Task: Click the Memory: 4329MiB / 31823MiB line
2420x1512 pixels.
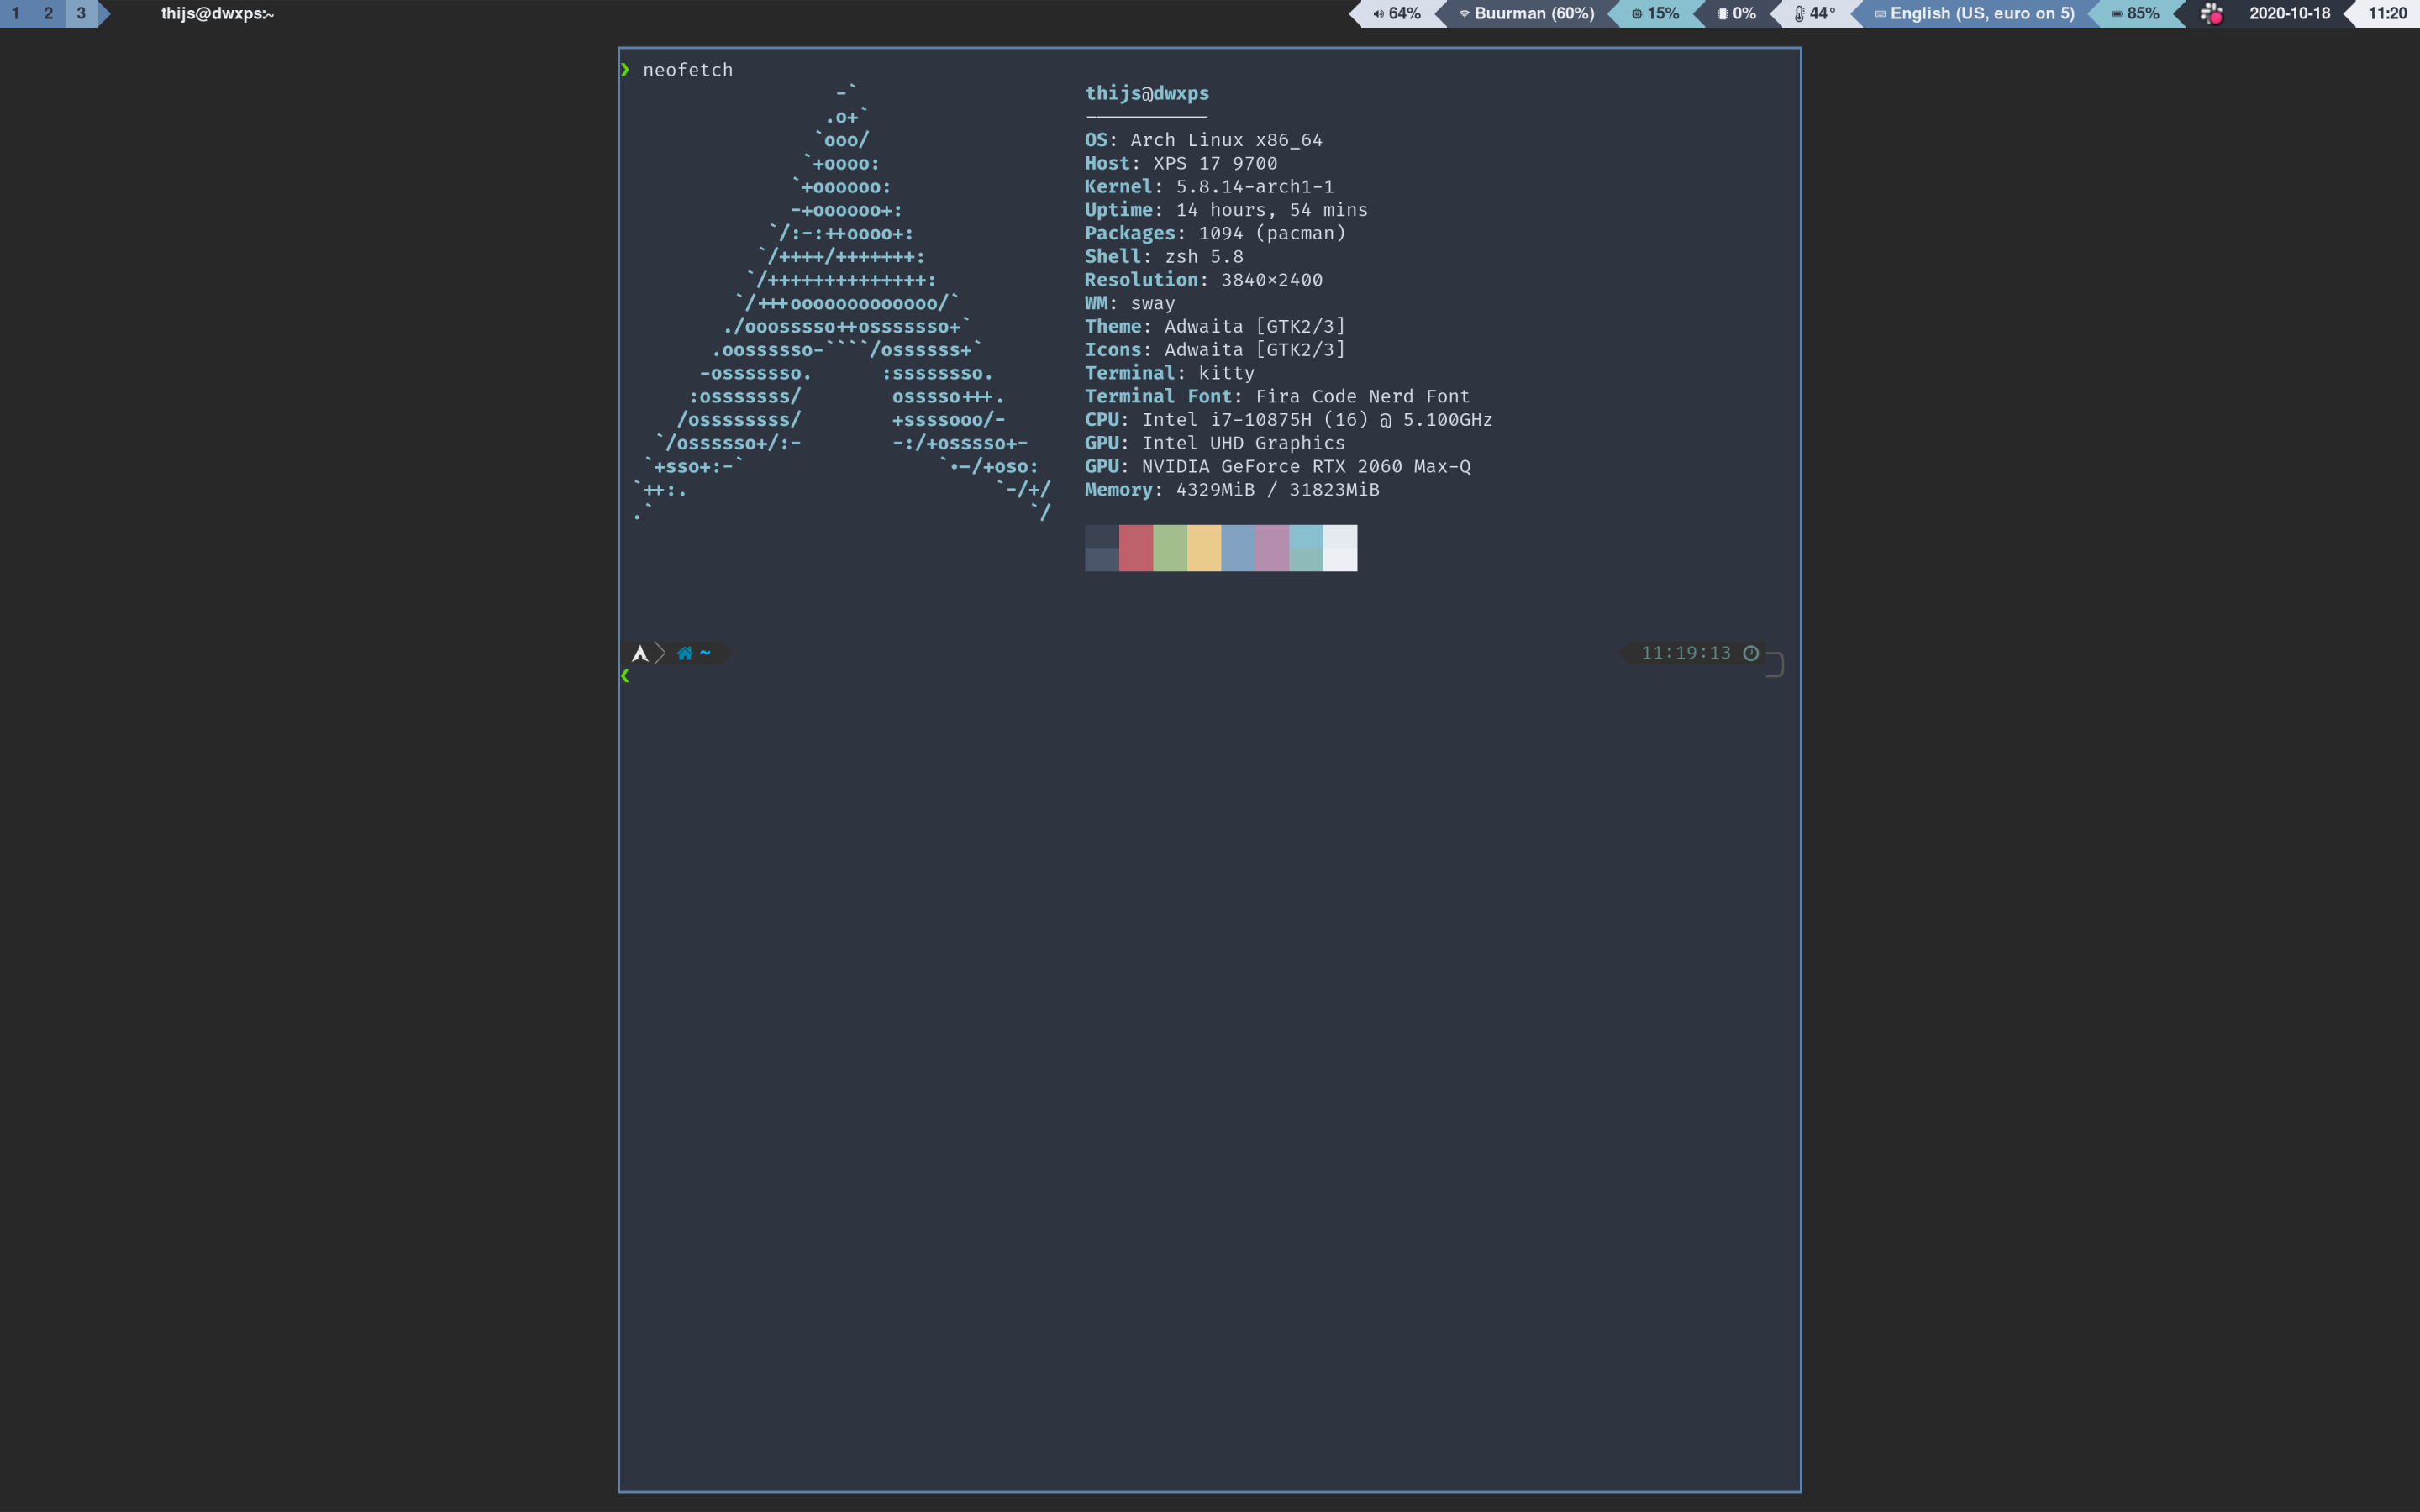Action: (1232, 490)
